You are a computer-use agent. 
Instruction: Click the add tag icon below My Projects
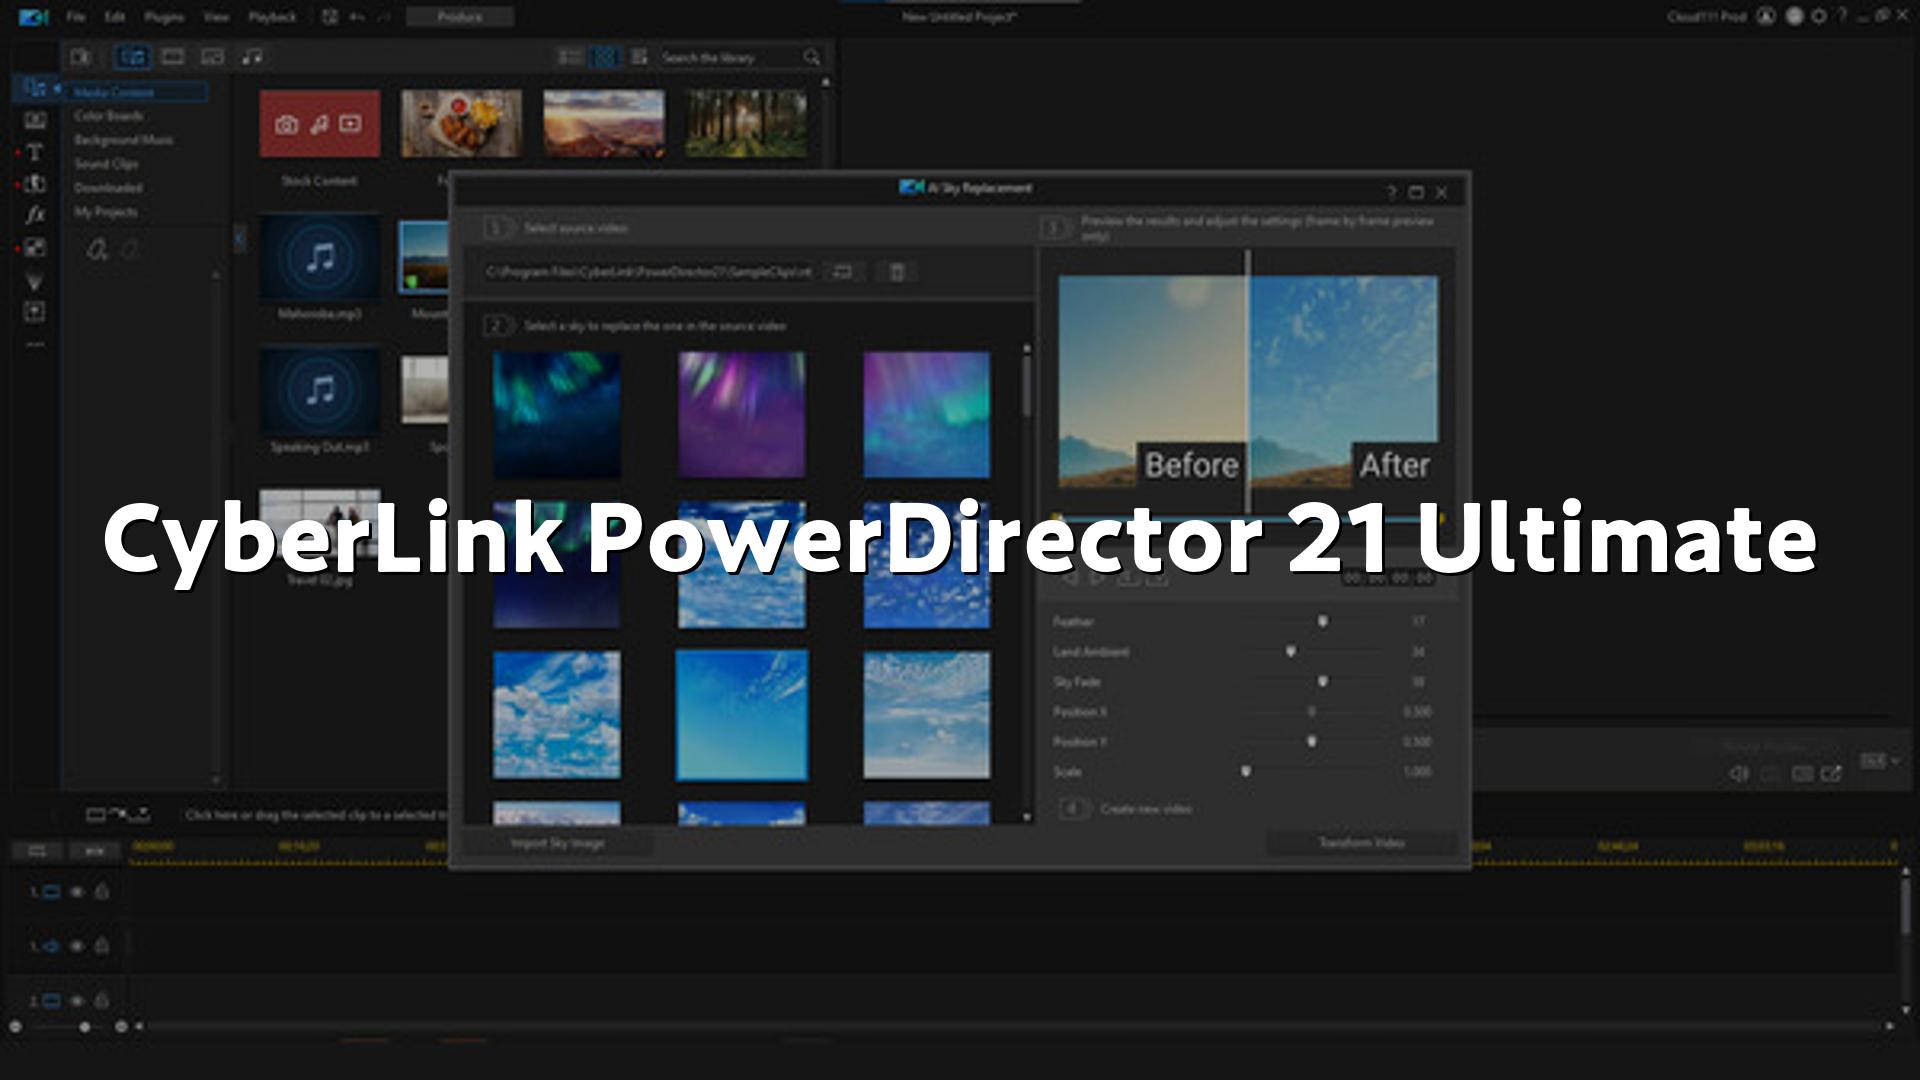click(x=97, y=249)
